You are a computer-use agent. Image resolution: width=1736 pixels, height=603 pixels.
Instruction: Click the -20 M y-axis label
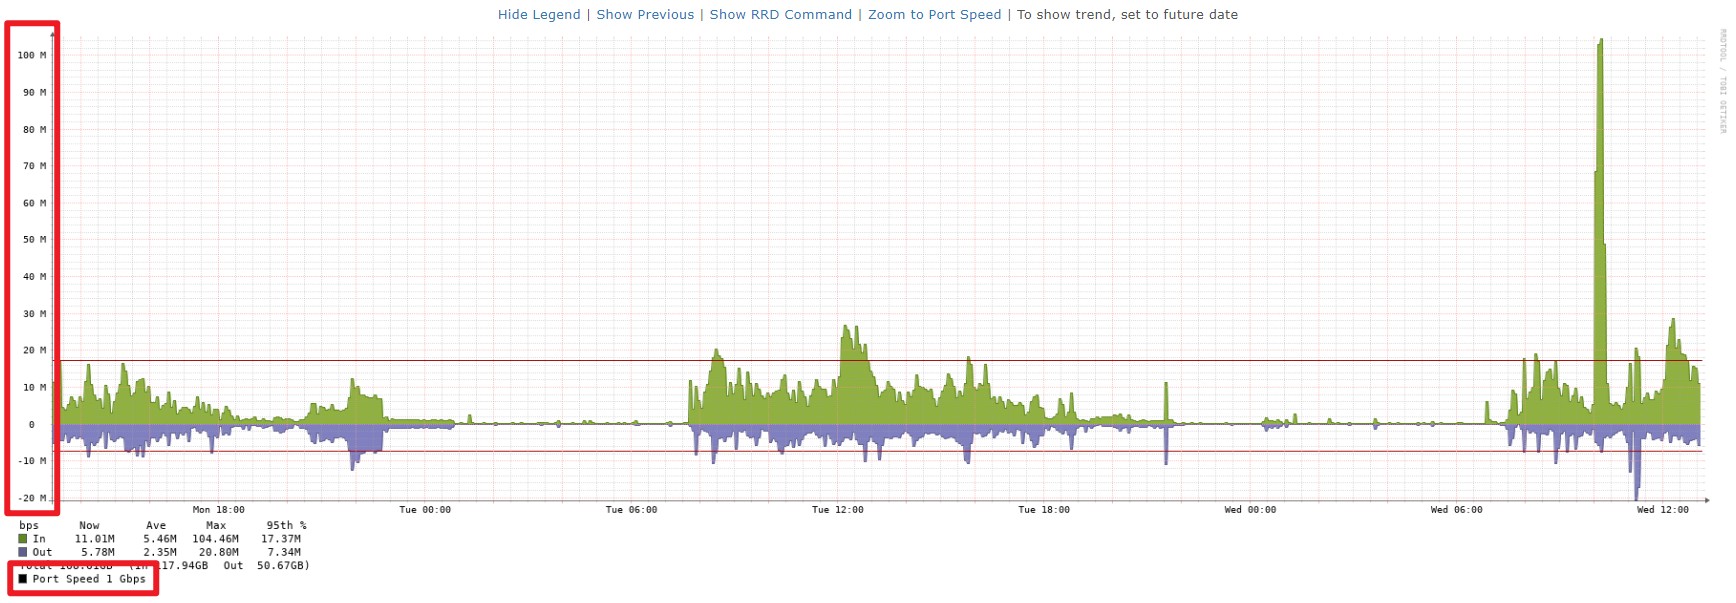click(x=32, y=498)
